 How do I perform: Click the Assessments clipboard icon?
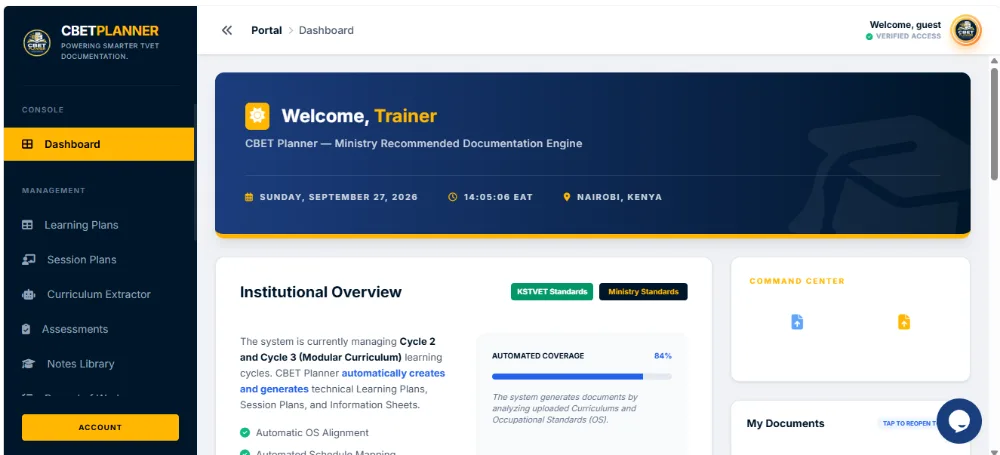pos(26,329)
